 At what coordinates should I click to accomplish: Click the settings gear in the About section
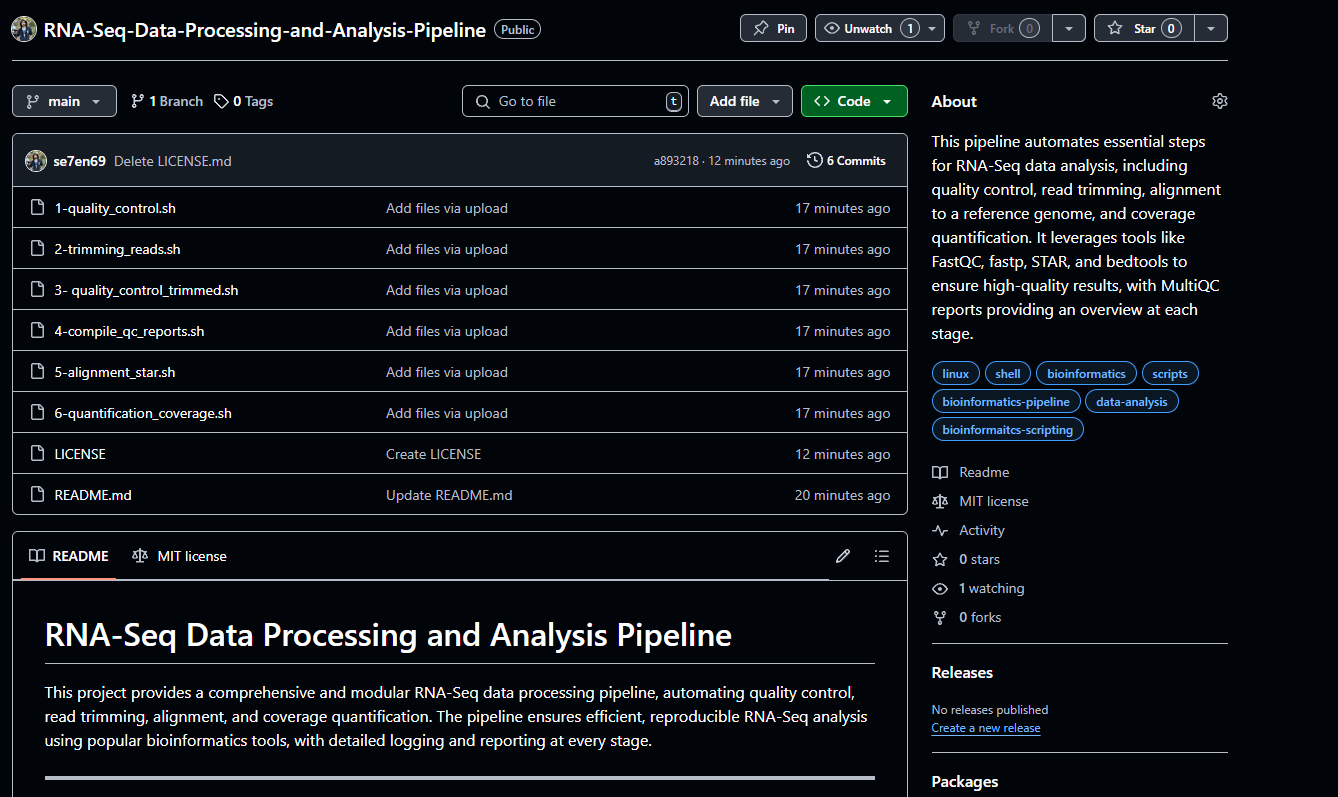[x=1219, y=101]
